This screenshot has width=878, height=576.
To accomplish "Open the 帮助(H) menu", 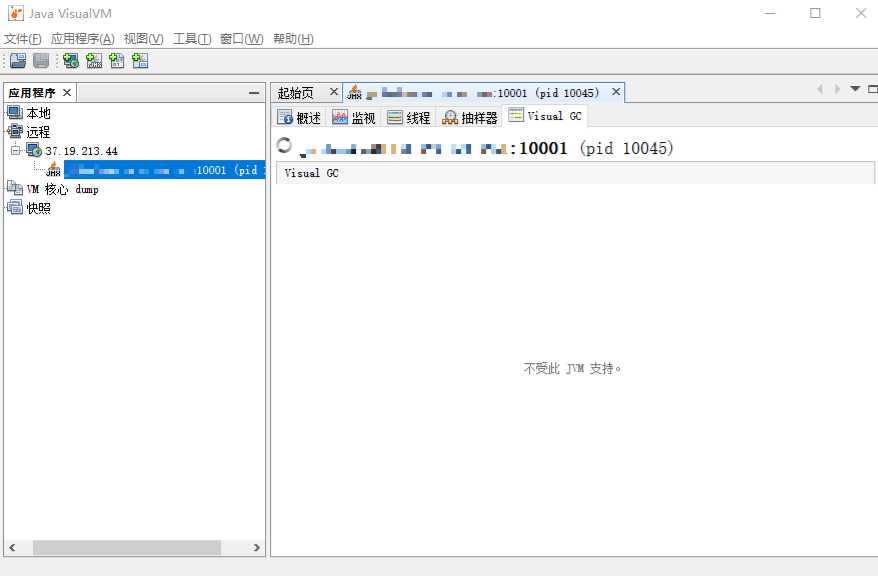I will tap(293, 39).
